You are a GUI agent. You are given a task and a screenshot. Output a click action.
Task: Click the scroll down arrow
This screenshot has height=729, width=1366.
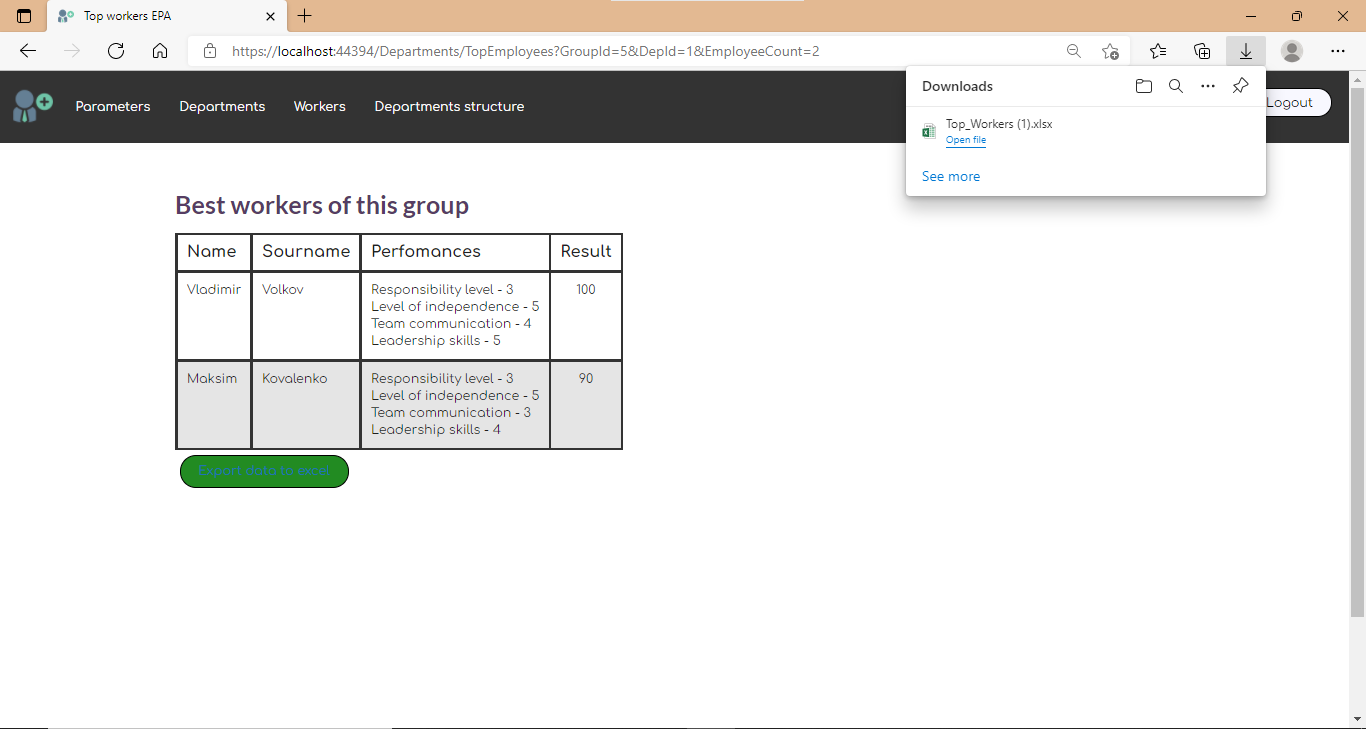[1357, 719]
